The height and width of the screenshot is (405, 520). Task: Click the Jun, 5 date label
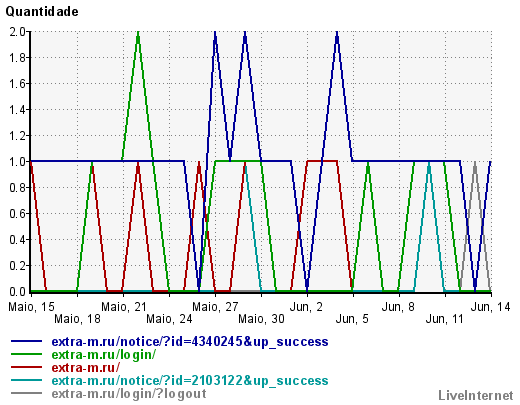[x=352, y=319]
